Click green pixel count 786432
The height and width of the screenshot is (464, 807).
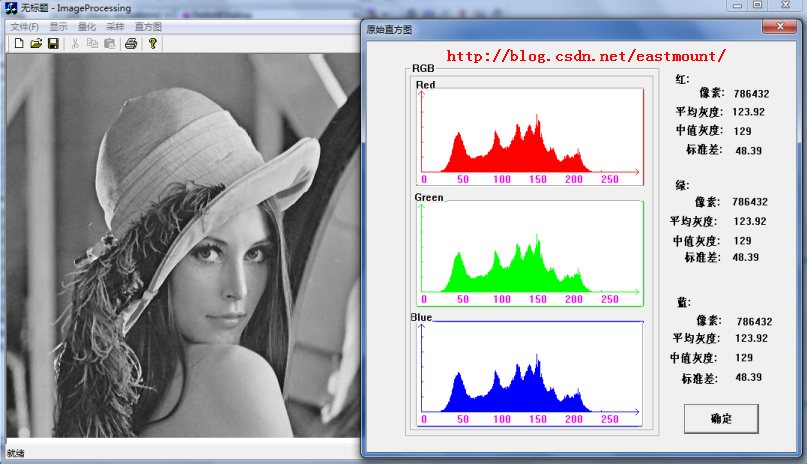click(x=750, y=202)
